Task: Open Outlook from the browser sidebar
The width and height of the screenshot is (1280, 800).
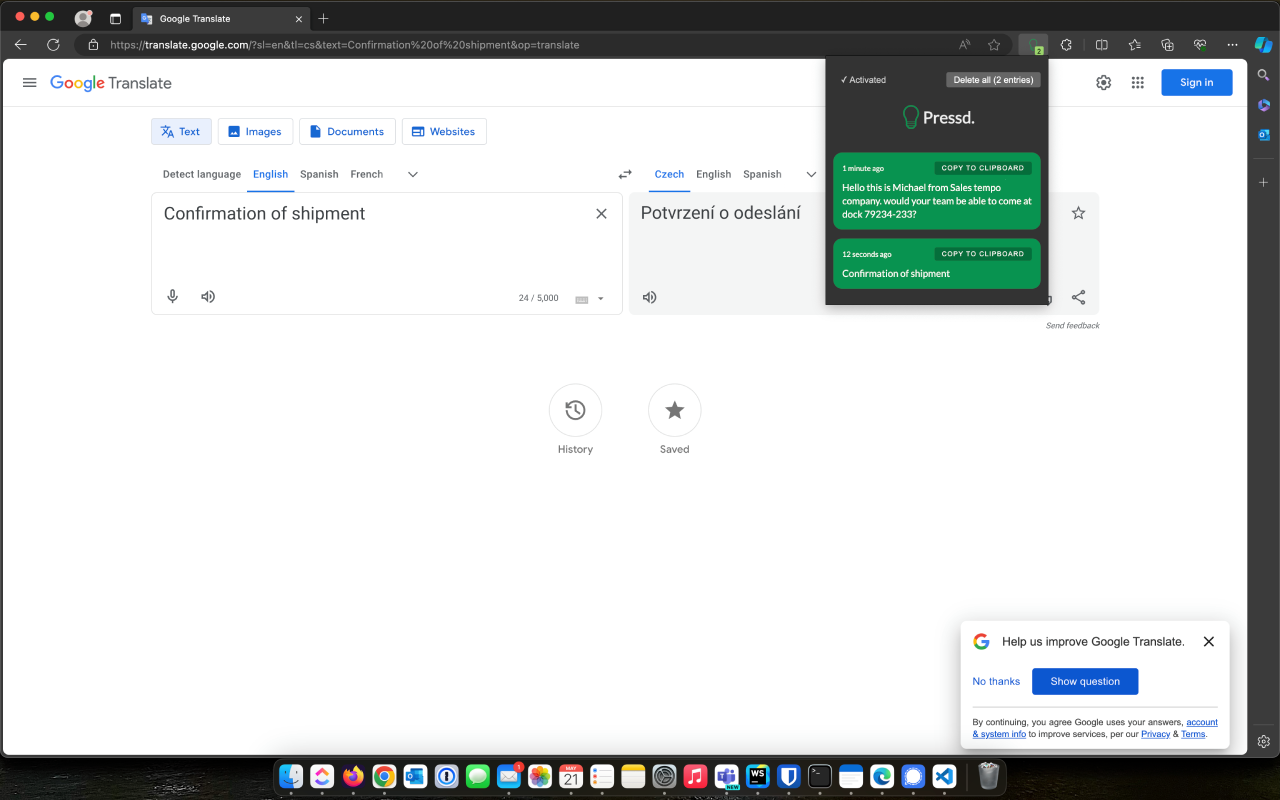Action: coord(1264,135)
